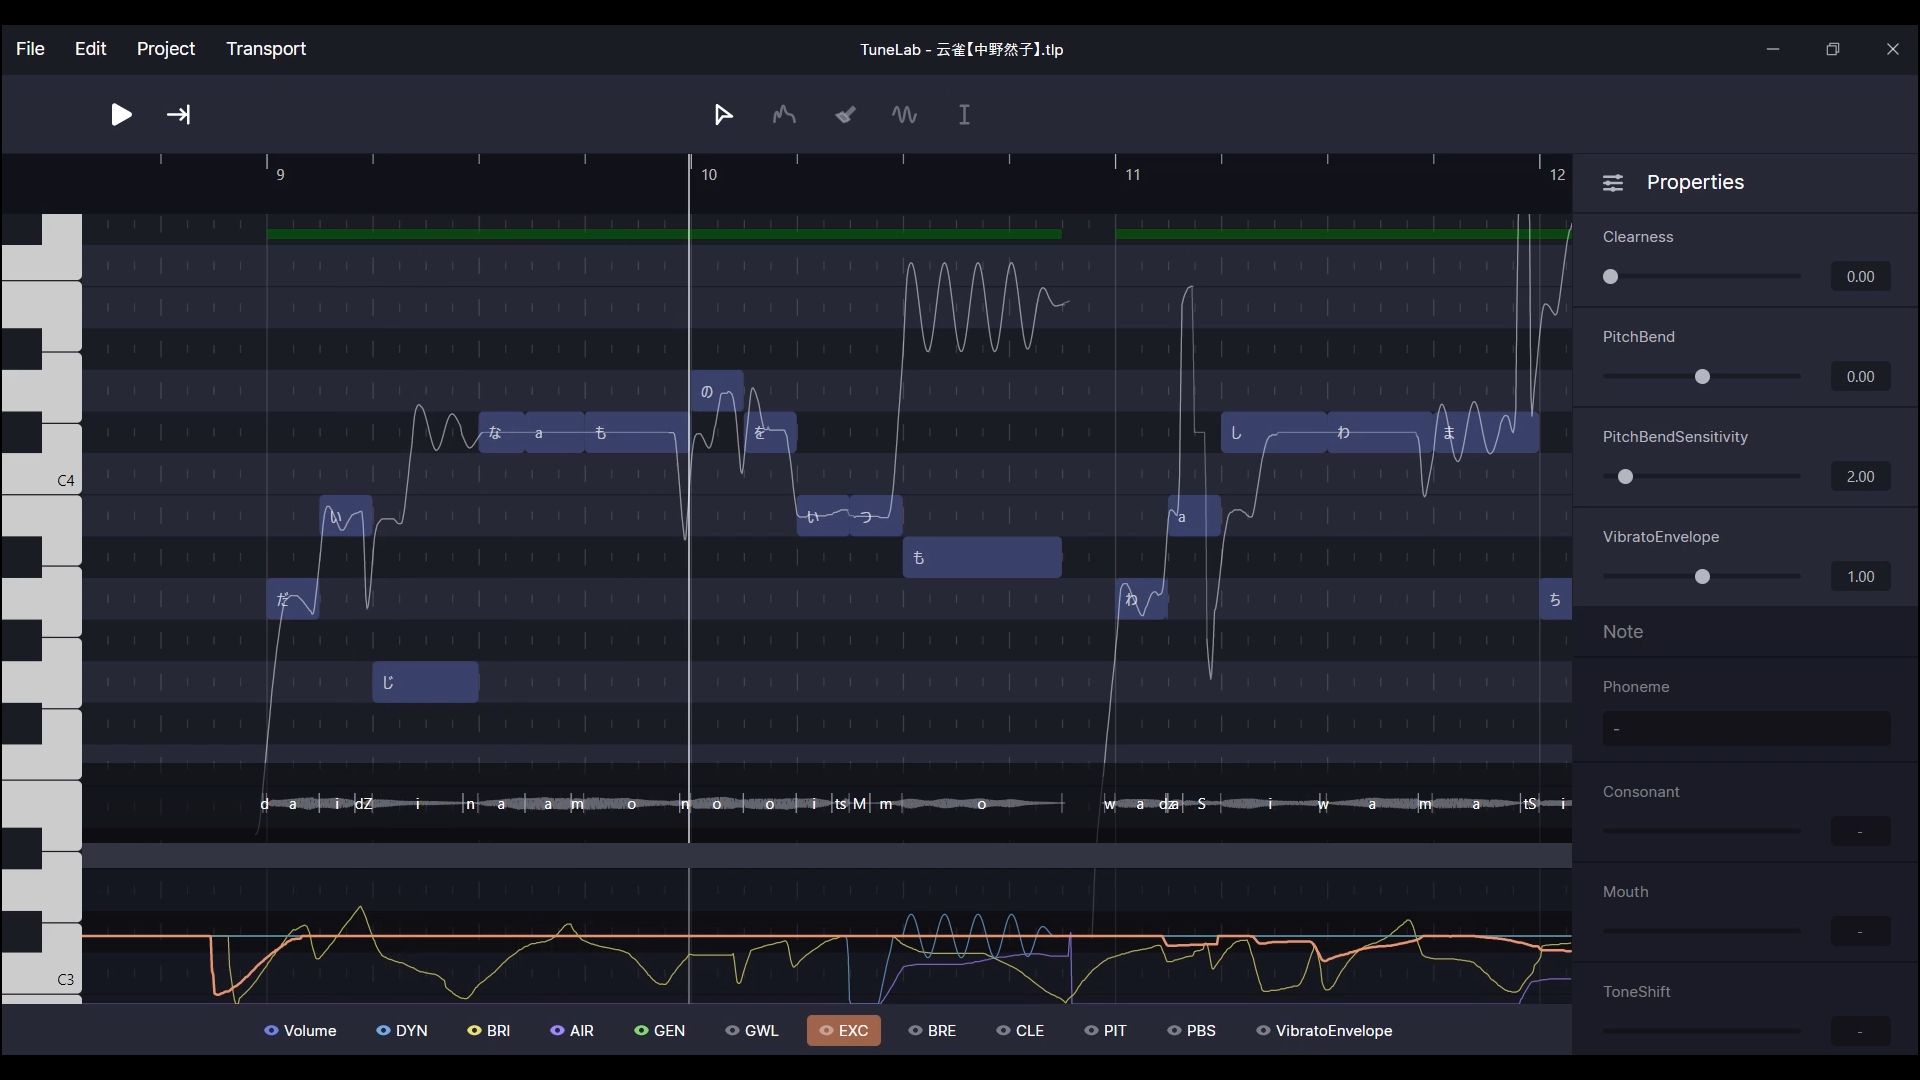Select the じ note in the piano roll

(425, 682)
